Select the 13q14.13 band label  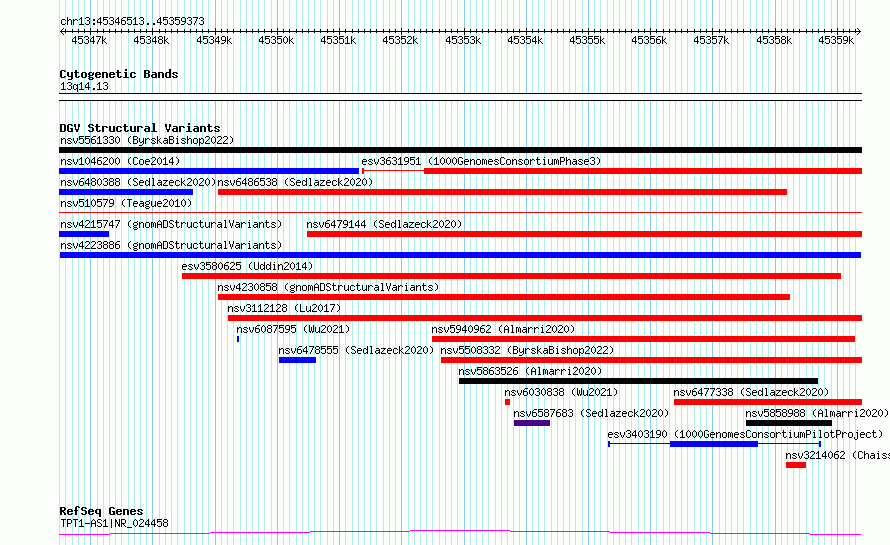tap(84, 86)
